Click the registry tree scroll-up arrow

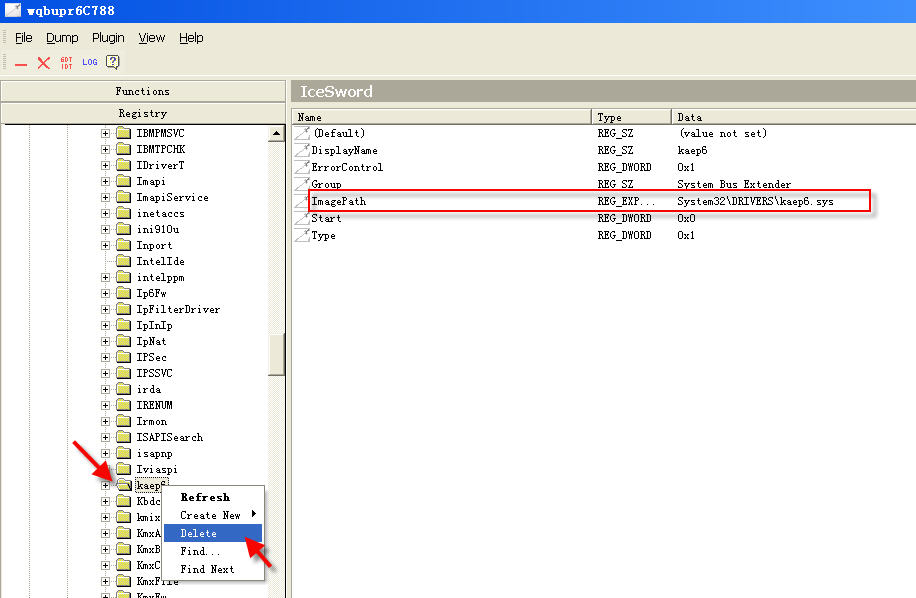pyautogui.click(x=276, y=134)
